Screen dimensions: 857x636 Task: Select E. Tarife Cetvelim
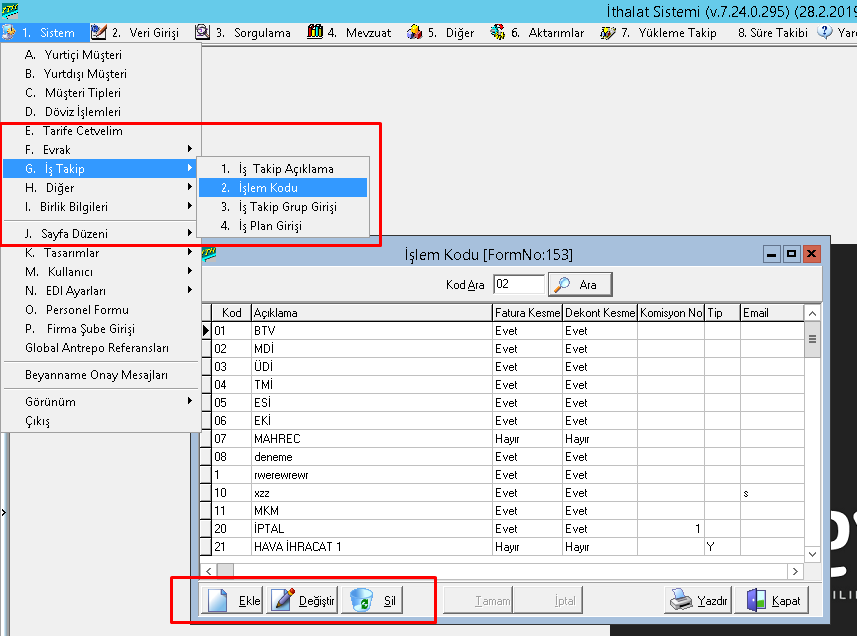click(102, 131)
